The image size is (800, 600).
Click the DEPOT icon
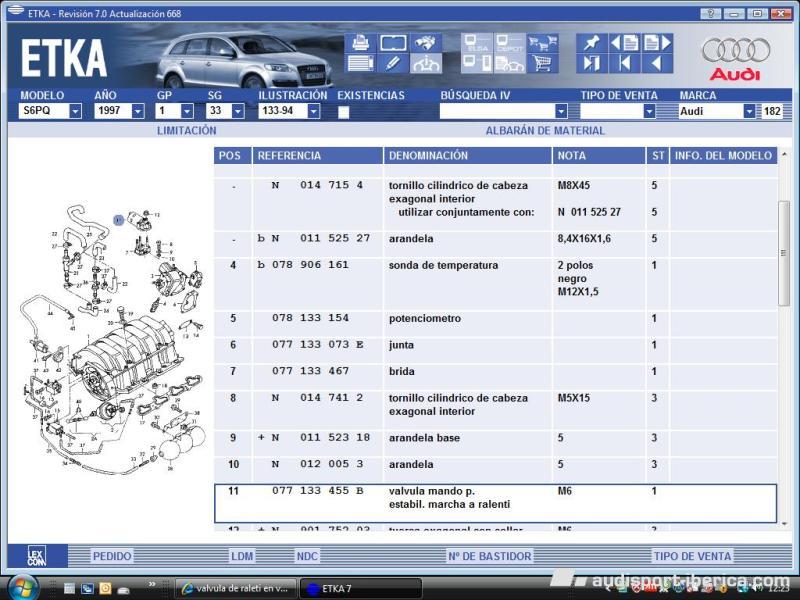(509, 43)
